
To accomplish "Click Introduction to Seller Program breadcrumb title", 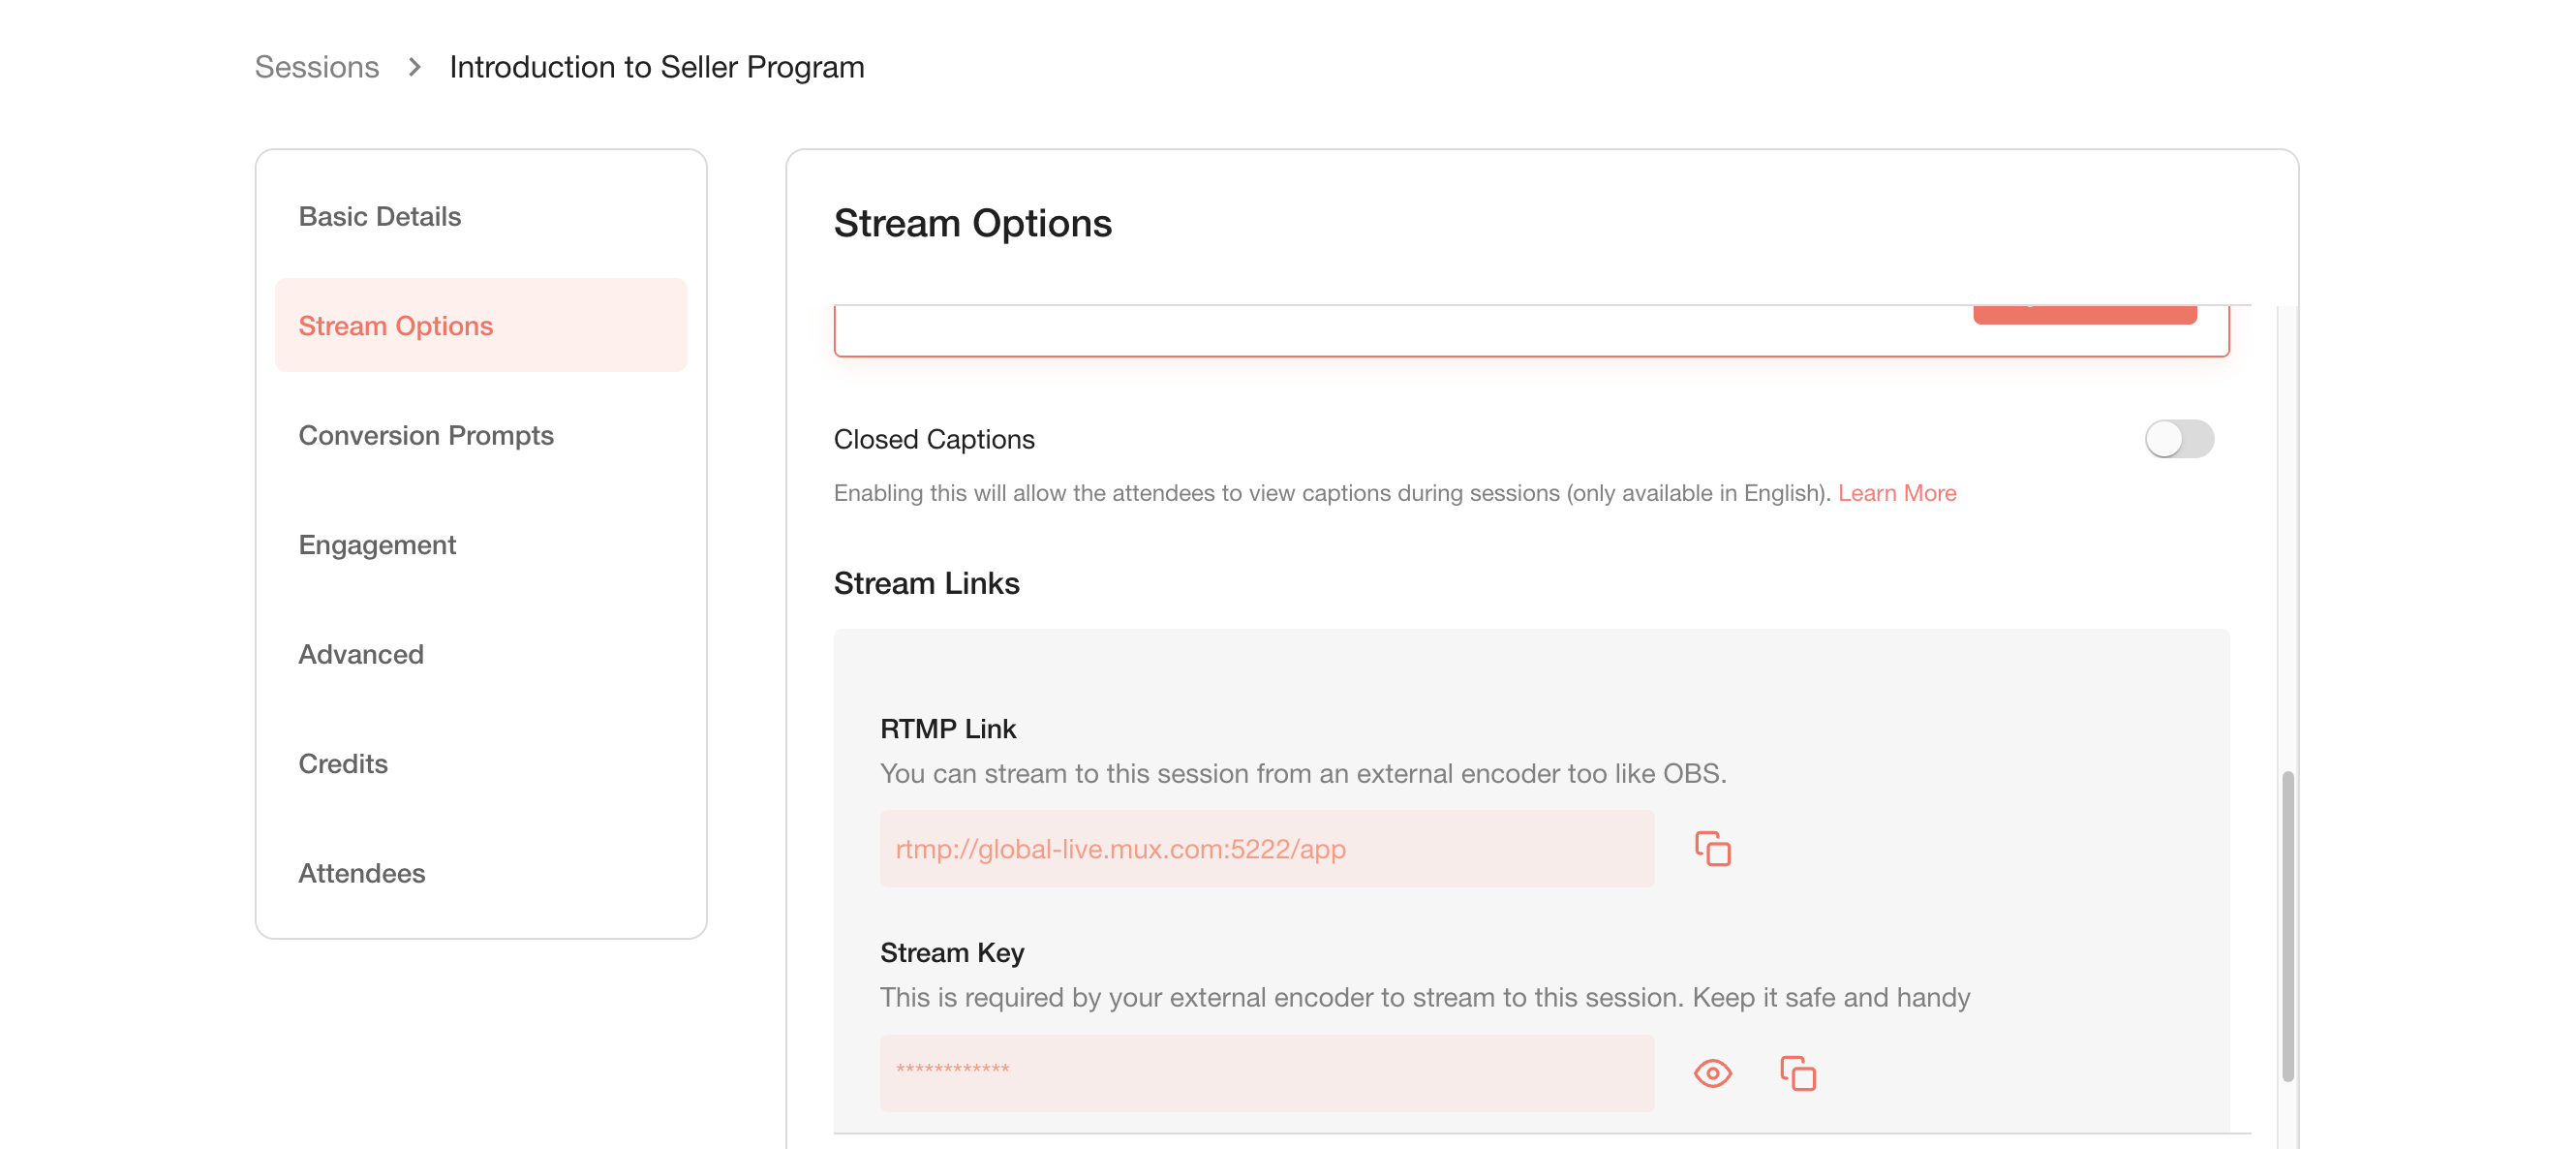I will coord(656,67).
